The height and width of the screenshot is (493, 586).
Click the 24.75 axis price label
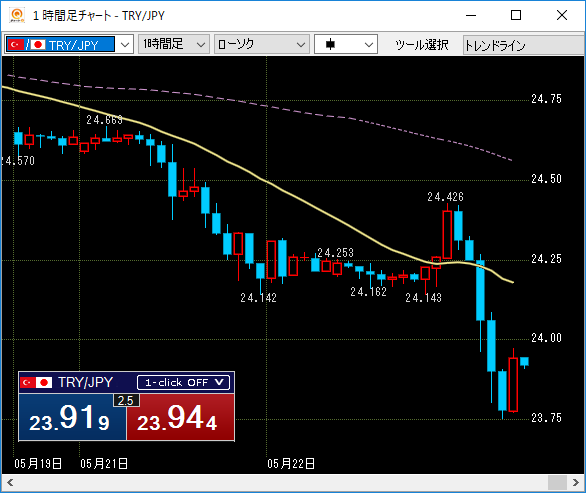[546, 99]
